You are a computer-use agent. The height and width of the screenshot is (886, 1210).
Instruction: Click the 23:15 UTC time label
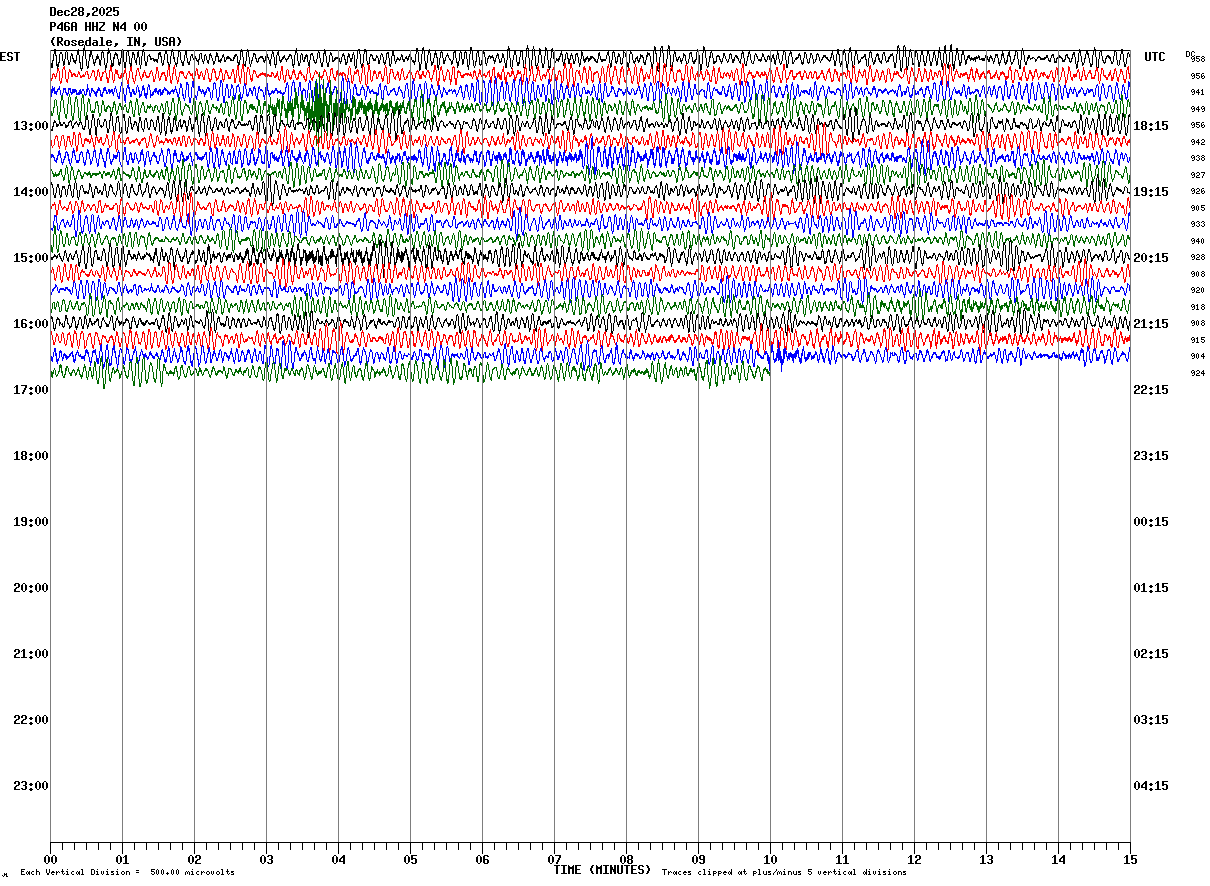[x=1150, y=456]
